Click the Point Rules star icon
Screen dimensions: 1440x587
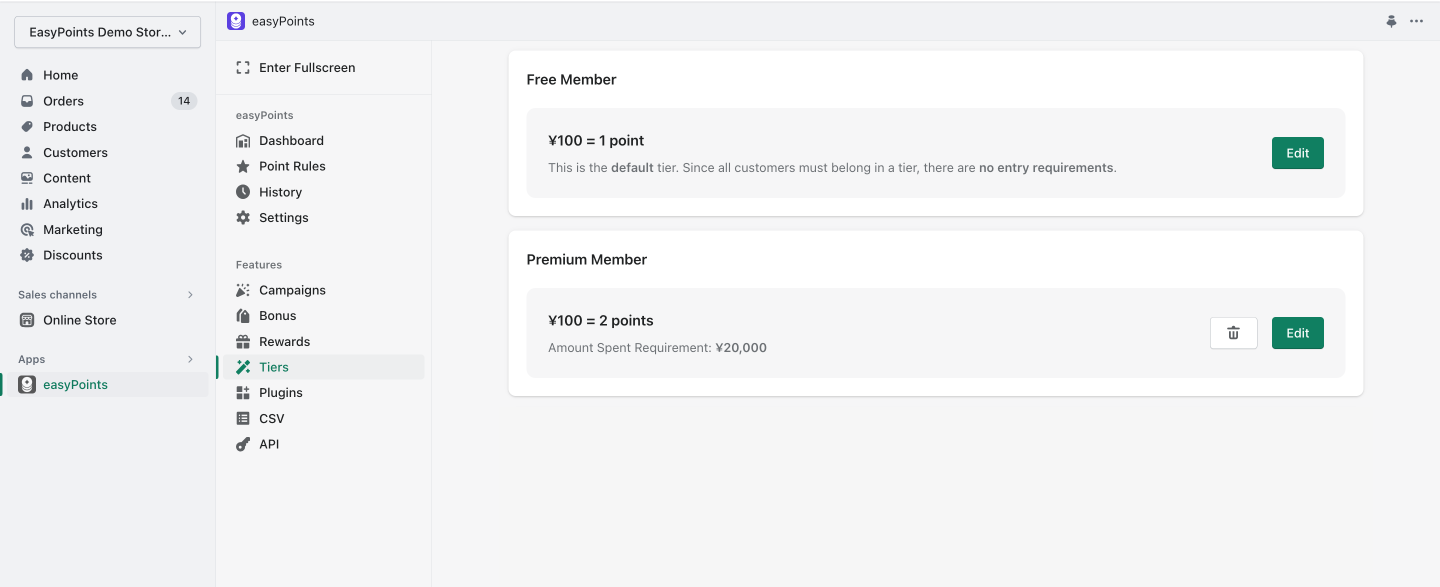click(x=243, y=166)
